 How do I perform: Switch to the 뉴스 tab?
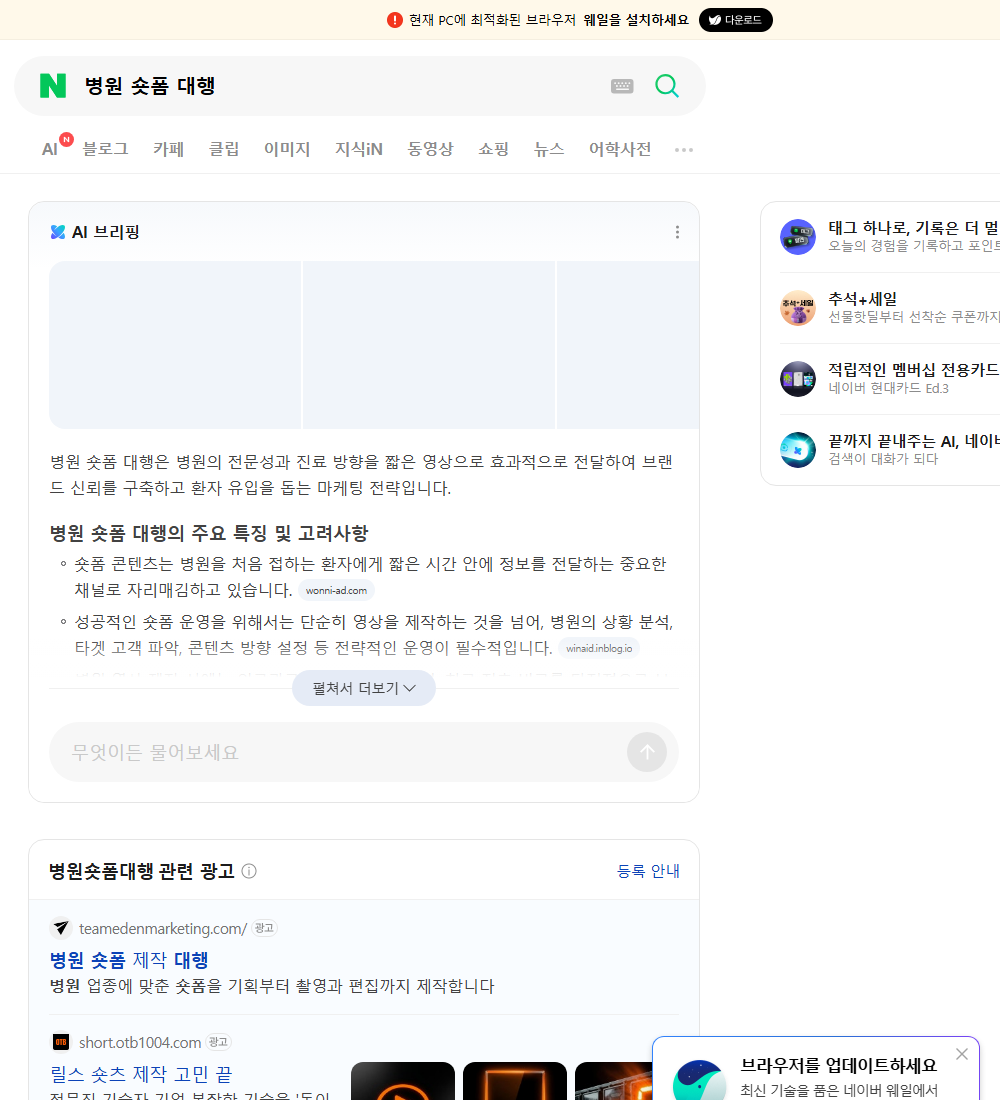[x=549, y=149]
